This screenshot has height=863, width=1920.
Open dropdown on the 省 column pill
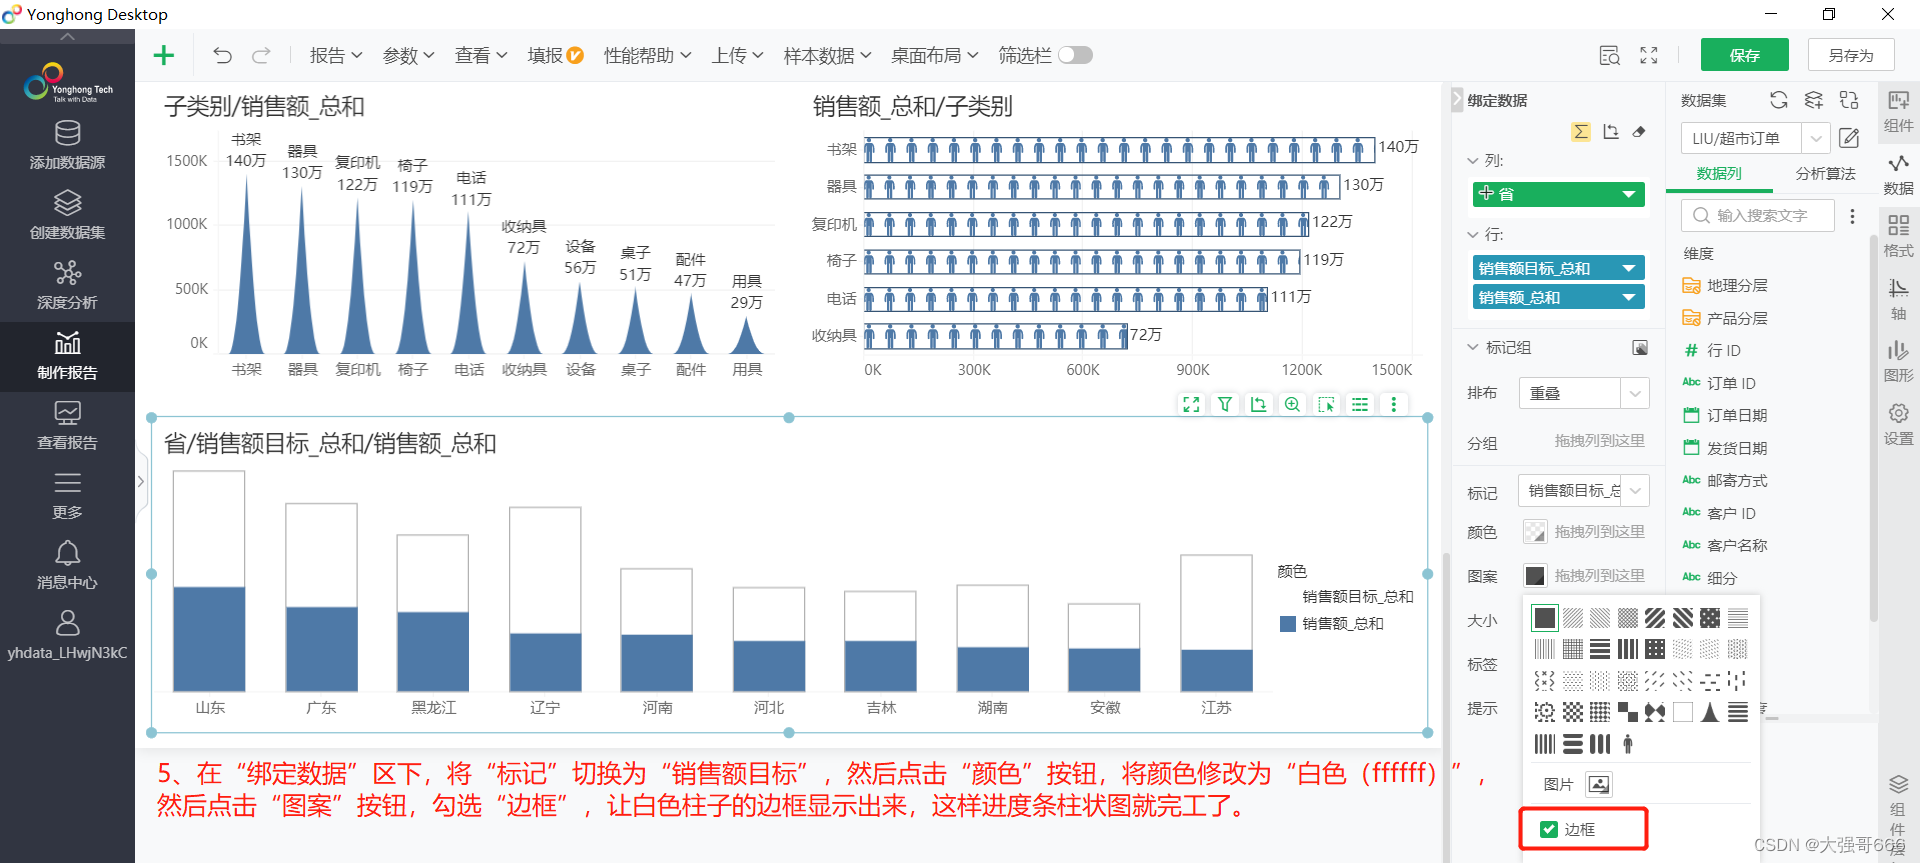click(1628, 194)
